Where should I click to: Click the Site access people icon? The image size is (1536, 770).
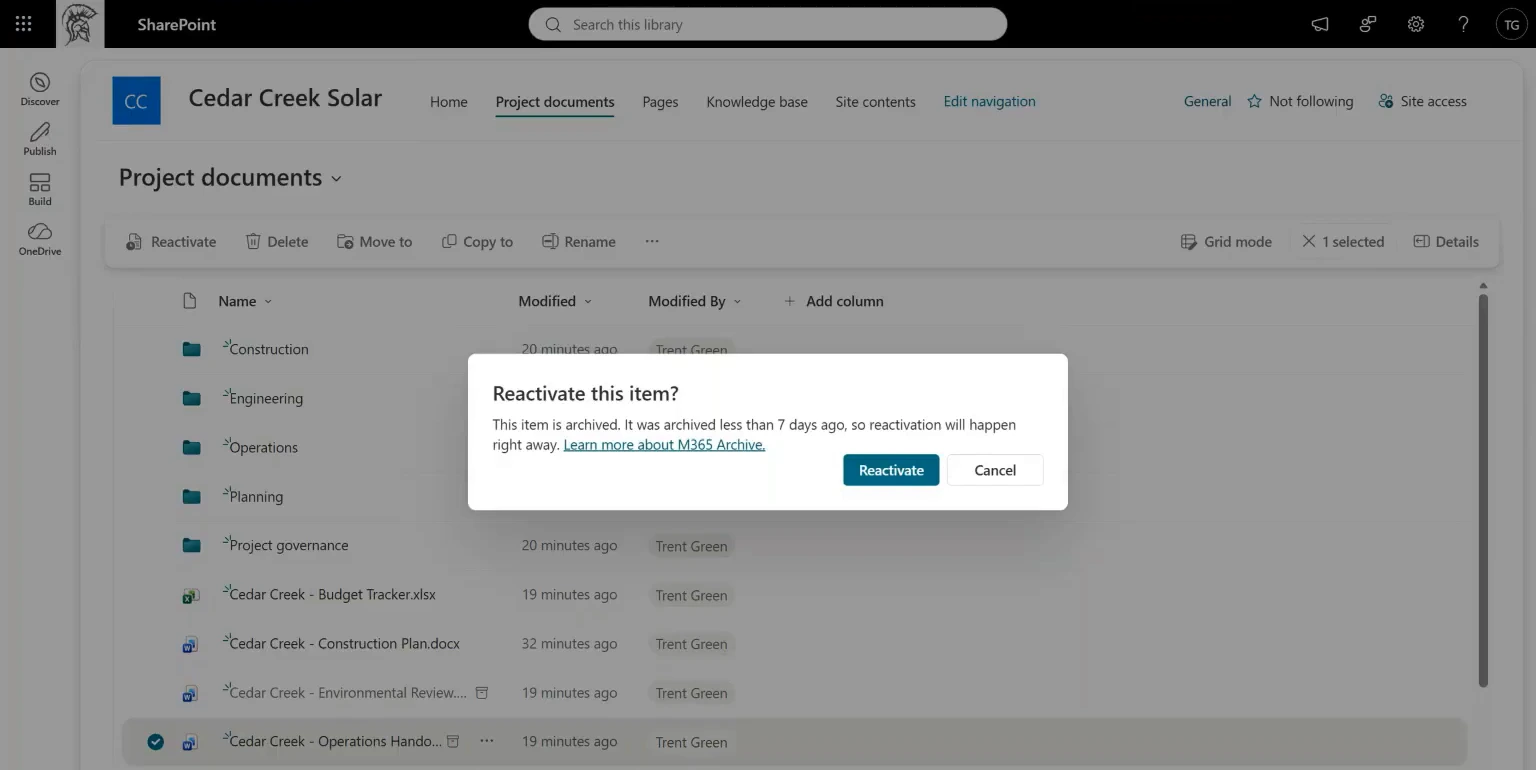pyautogui.click(x=1385, y=101)
